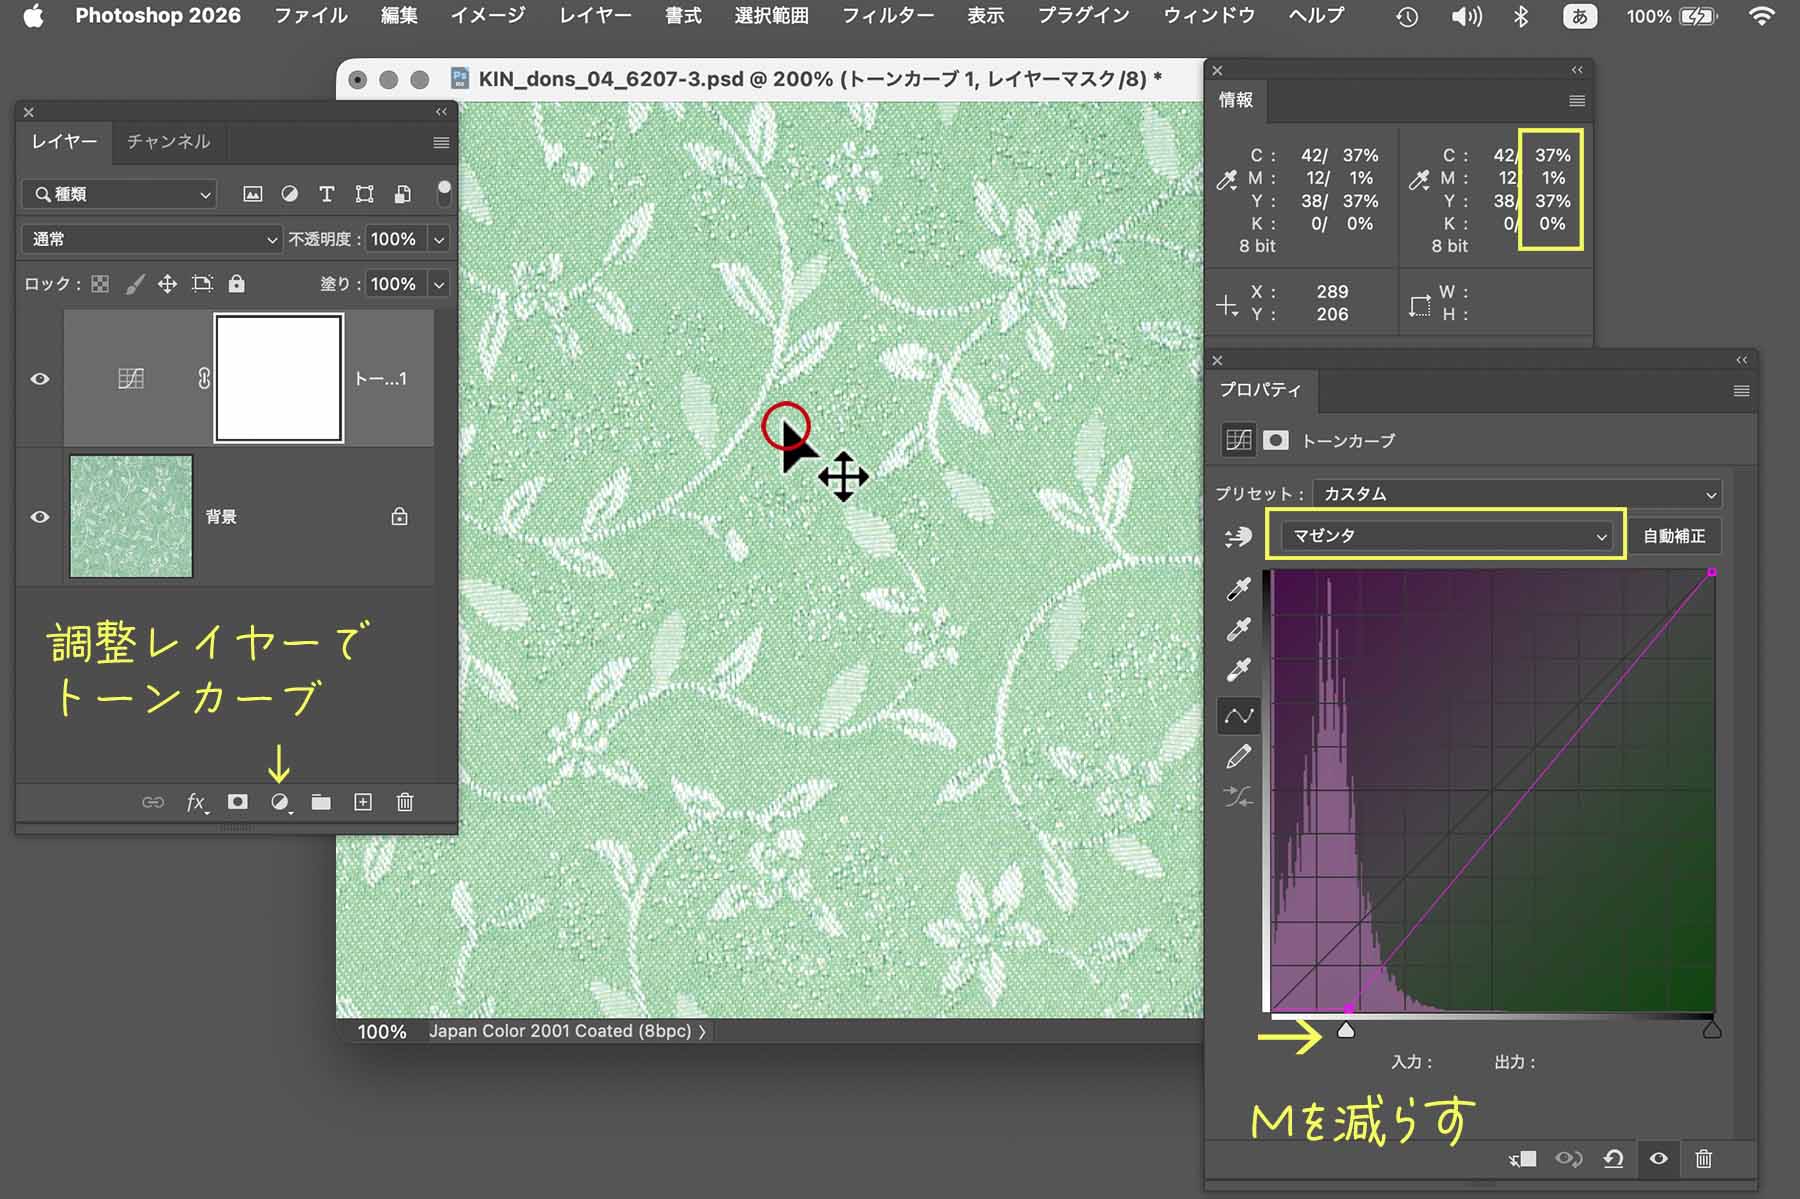Select the white layer mask thumbnail
Viewport: 1800px width, 1199px height.
pyautogui.click(x=279, y=378)
